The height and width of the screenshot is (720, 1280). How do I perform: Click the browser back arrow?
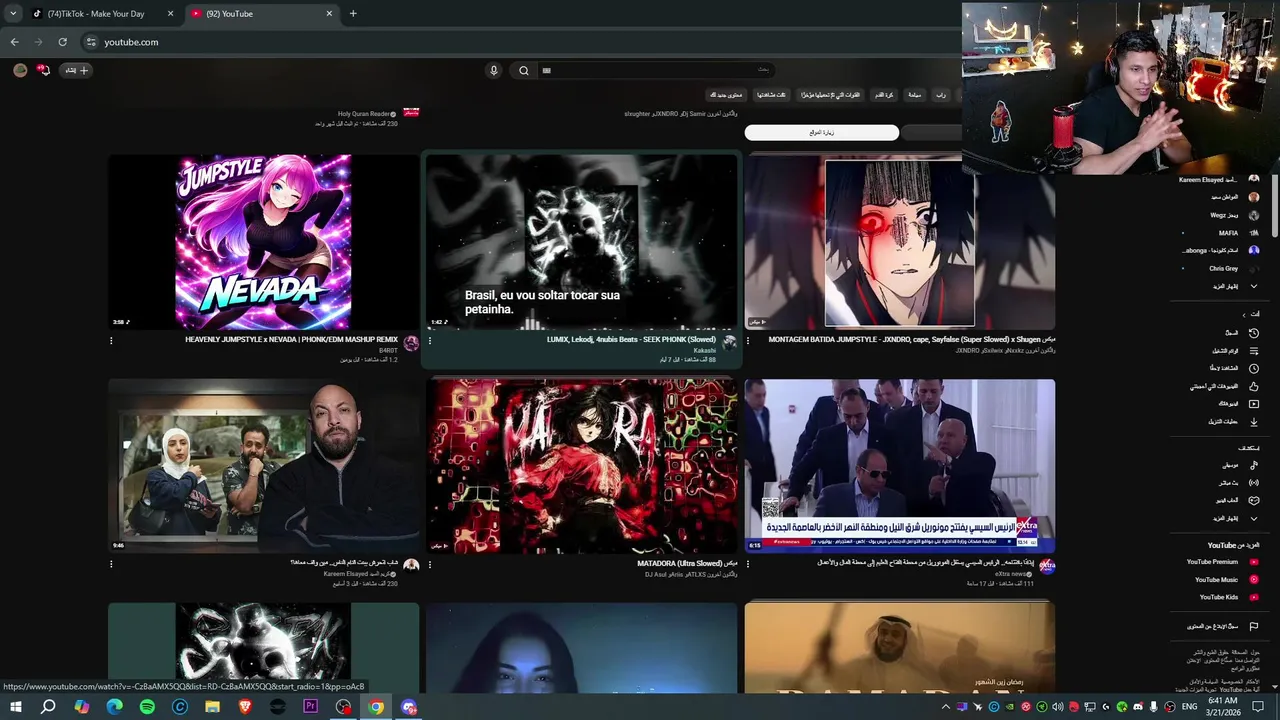point(14,42)
